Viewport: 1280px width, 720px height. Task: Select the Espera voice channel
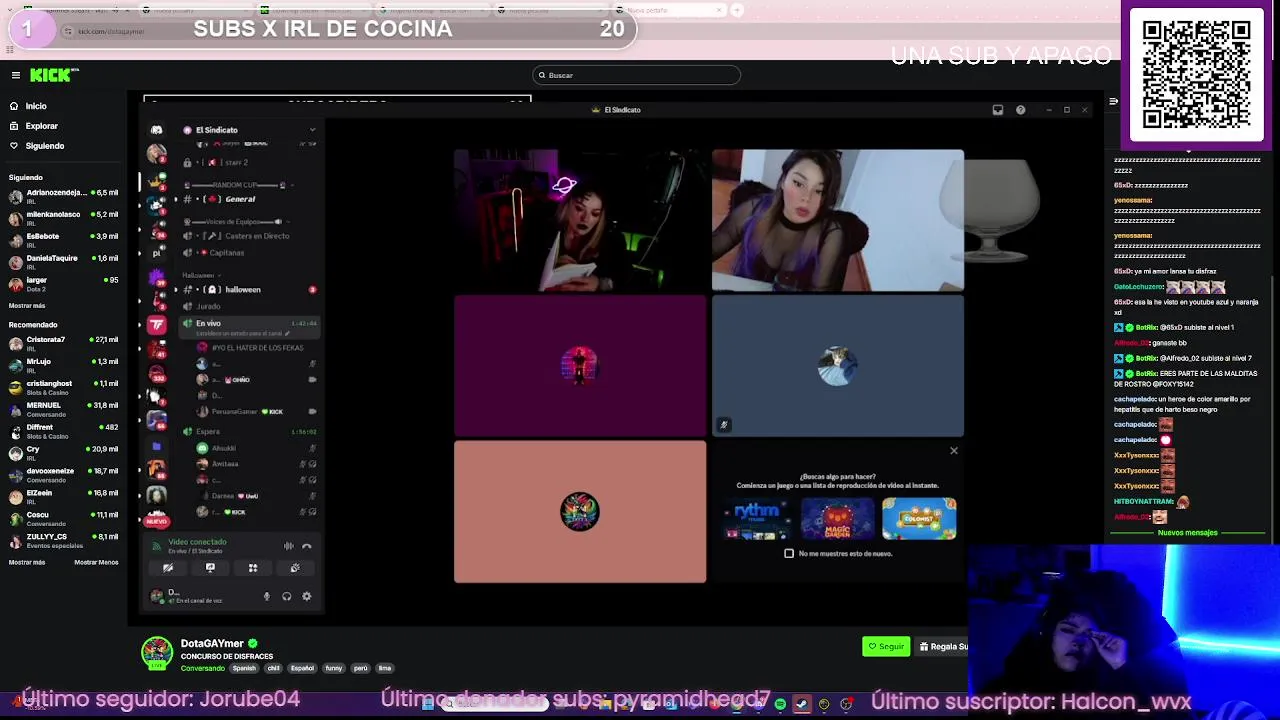click(x=248, y=431)
